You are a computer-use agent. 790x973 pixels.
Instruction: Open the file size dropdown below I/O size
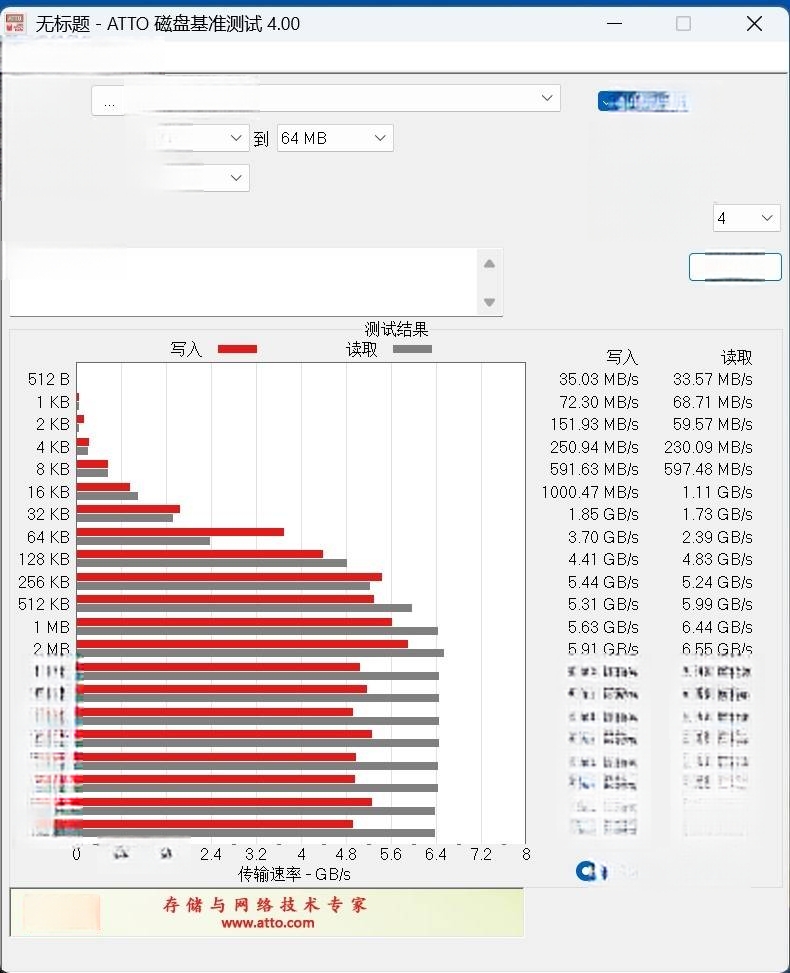click(x=236, y=177)
